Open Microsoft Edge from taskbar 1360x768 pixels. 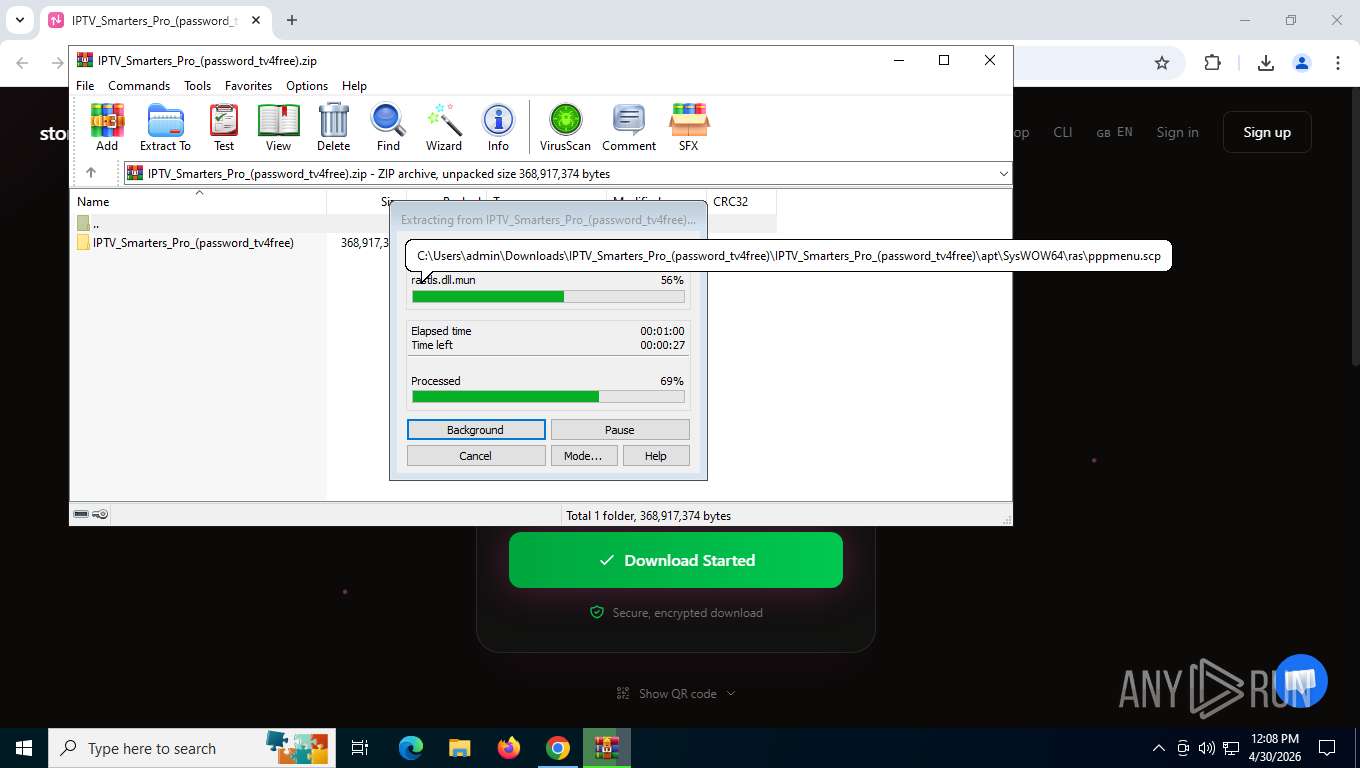[410, 748]
